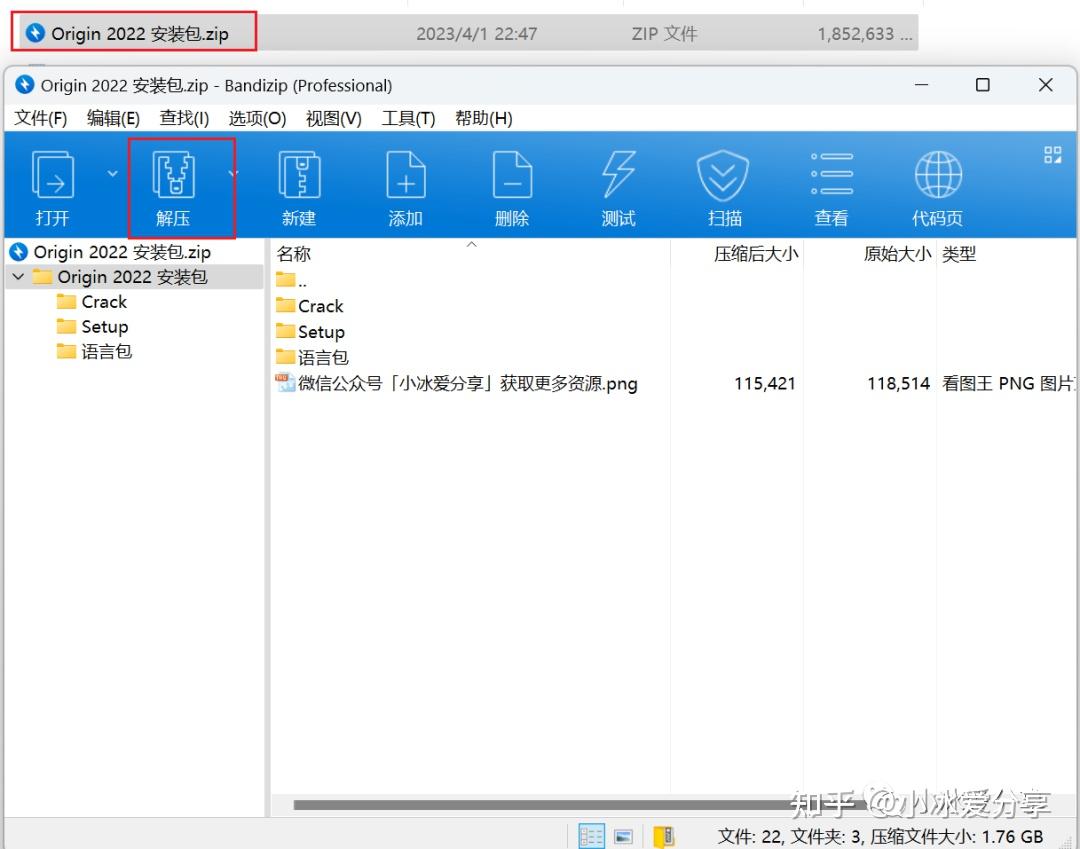Click the 代码页 (Code page) globe icon
This screenshot has height=849, width=1080.
[936, 186]
